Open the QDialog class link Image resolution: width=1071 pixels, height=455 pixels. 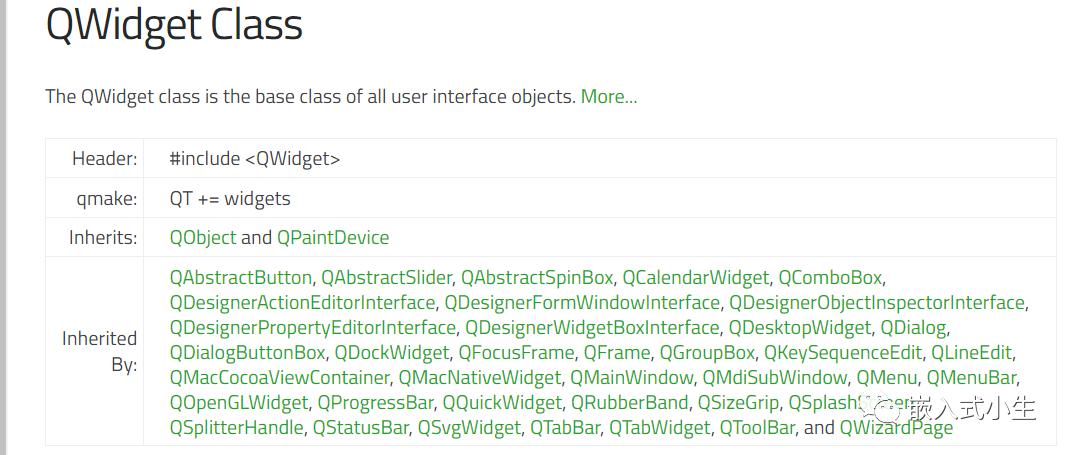tap(913, 327)
